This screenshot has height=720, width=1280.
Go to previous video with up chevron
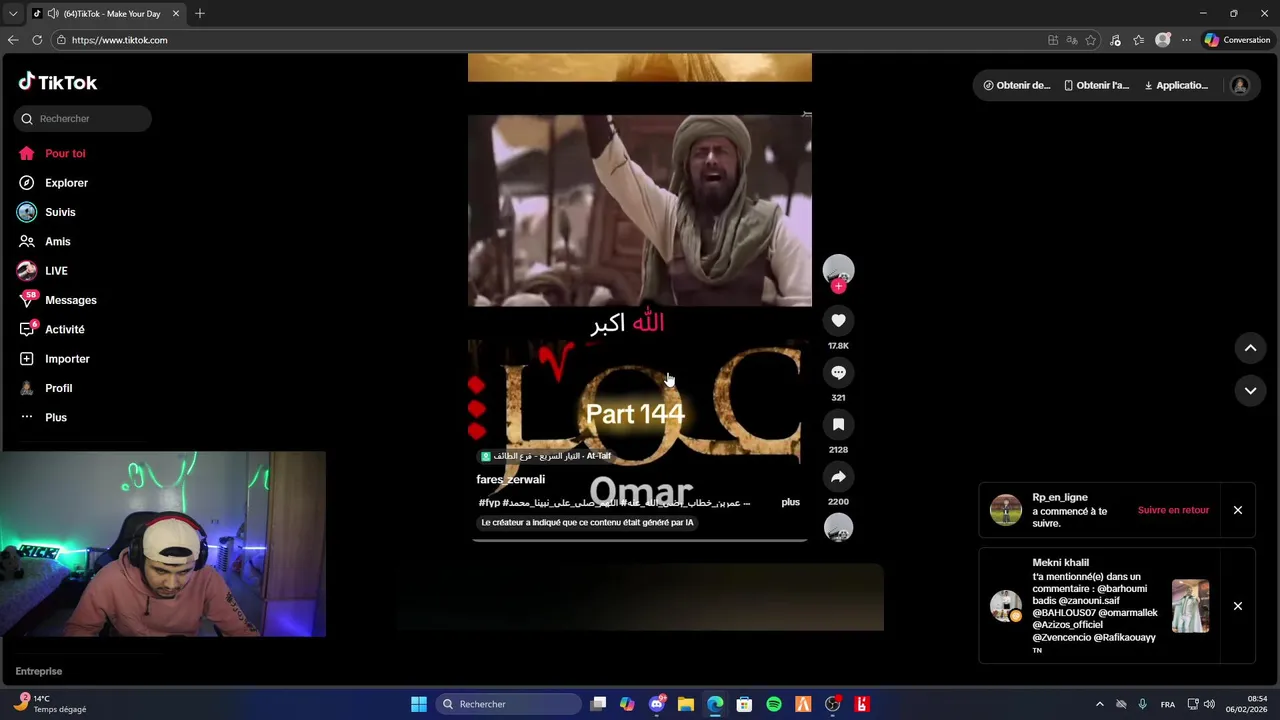tap(1250, 348)
